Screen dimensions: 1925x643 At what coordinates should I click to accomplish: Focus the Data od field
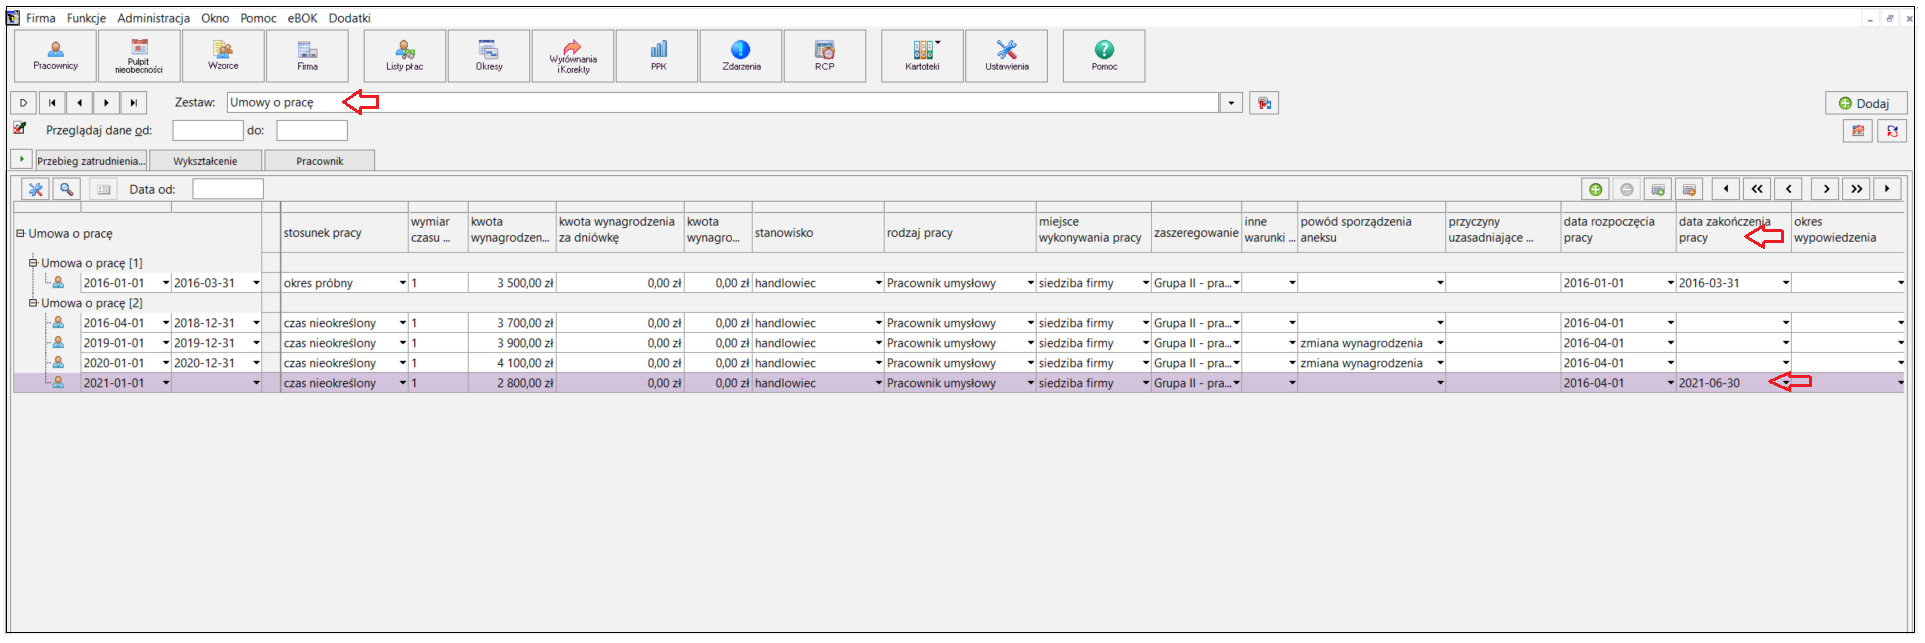click(228, 189)
